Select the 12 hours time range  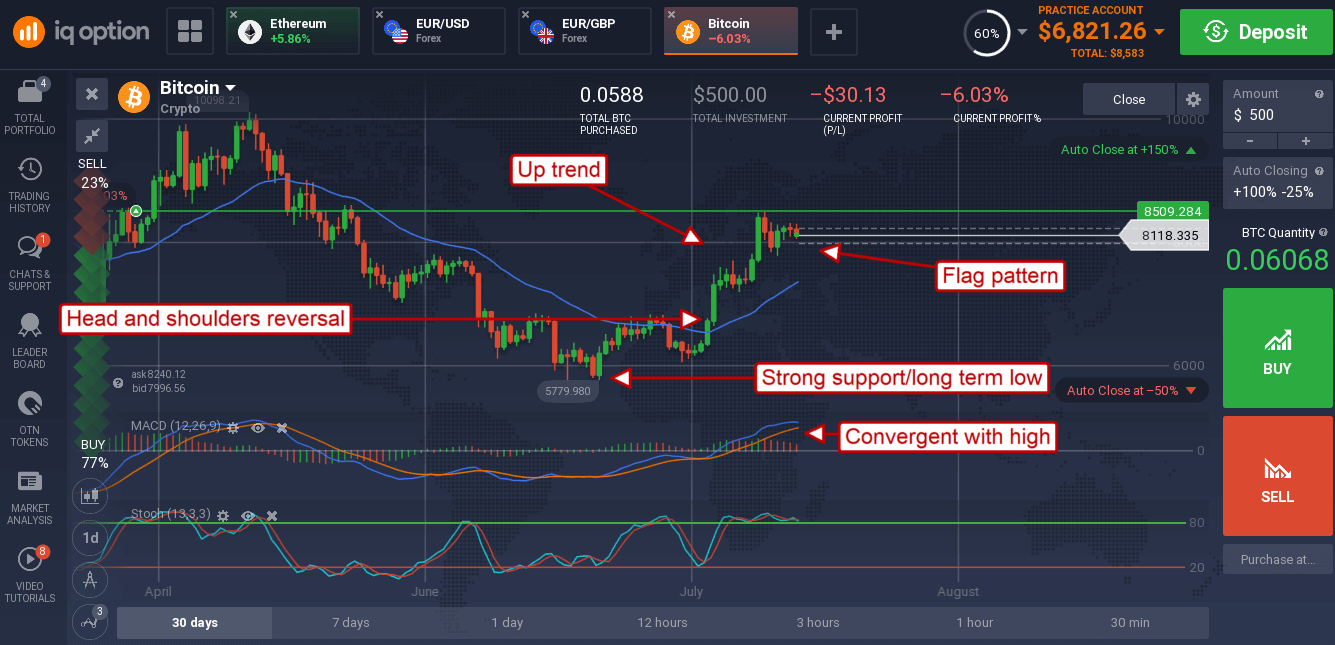663,622
